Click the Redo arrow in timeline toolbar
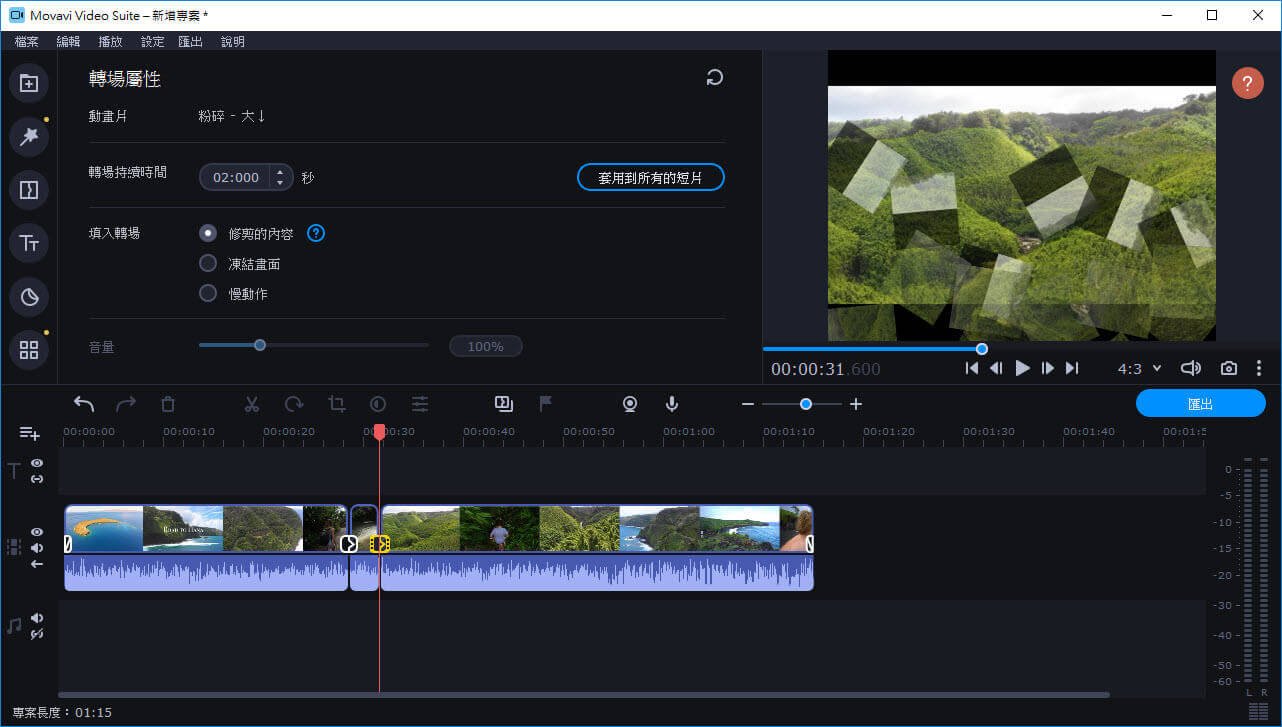 click(126, 404)
